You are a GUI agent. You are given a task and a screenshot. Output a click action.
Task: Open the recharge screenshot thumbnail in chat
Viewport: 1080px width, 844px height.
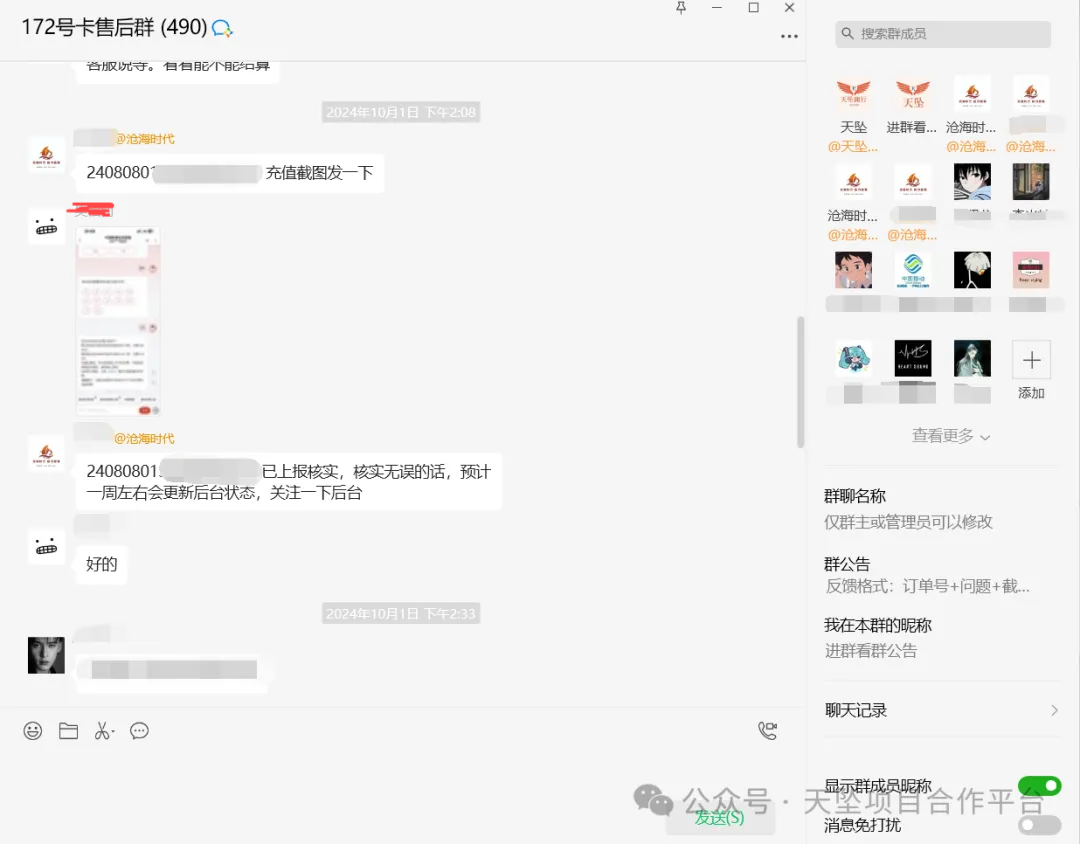point(118,318)
